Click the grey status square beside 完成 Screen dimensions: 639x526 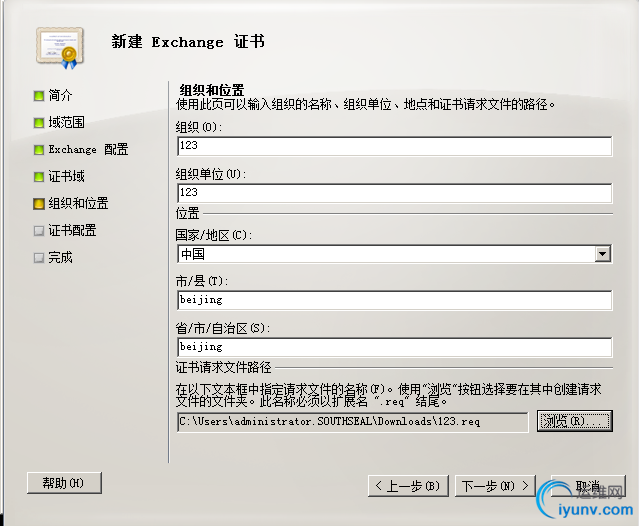point(39,258)
